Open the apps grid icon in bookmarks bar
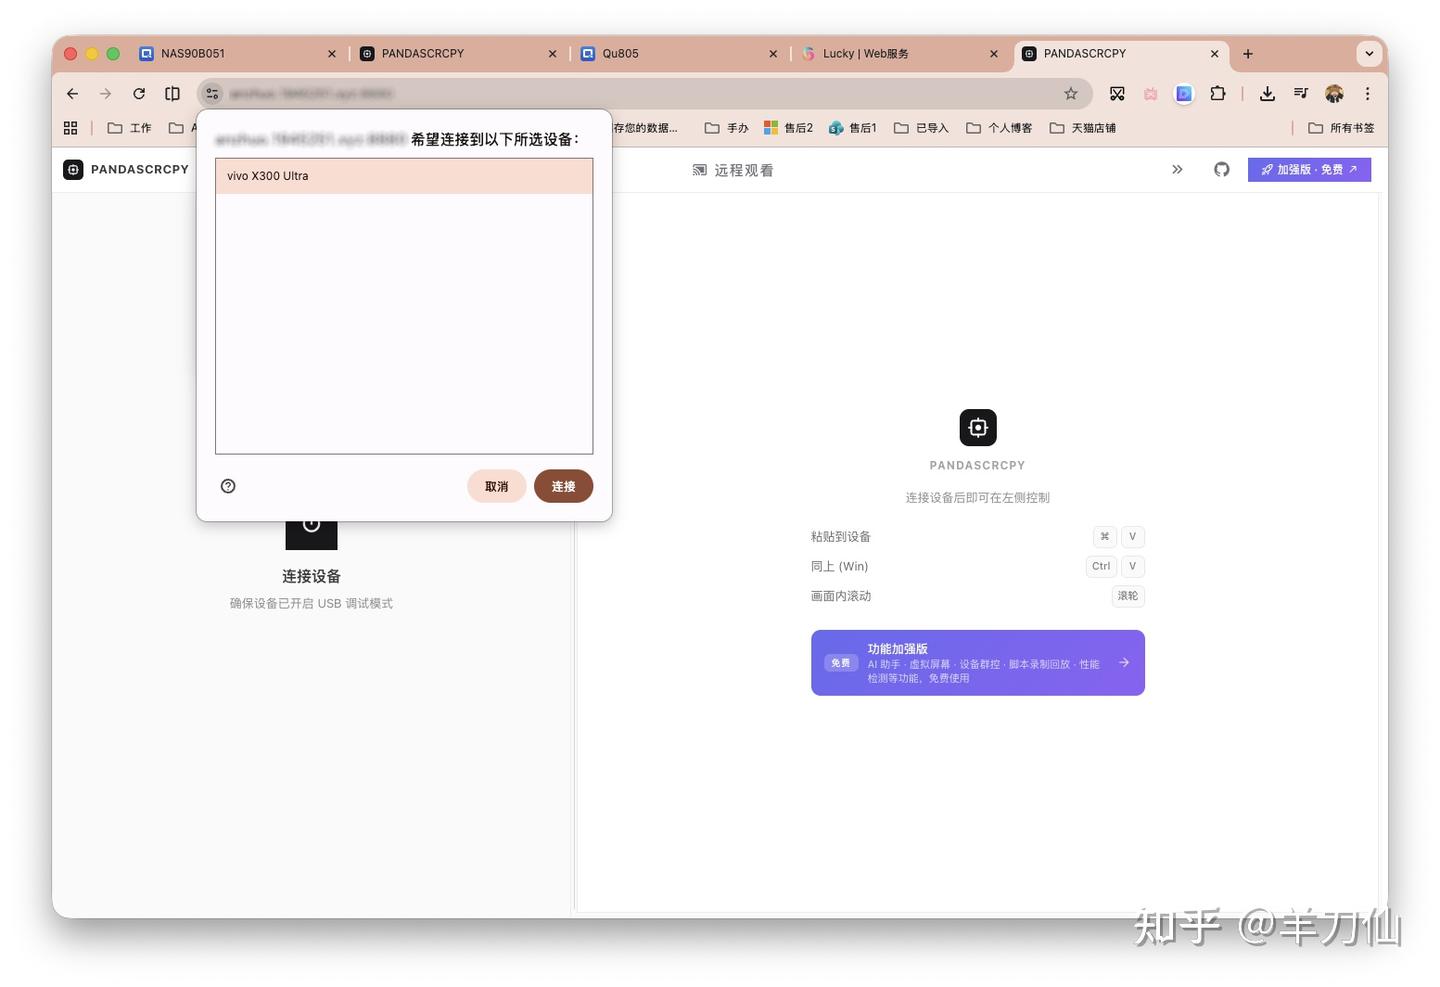 pos(70,128)
